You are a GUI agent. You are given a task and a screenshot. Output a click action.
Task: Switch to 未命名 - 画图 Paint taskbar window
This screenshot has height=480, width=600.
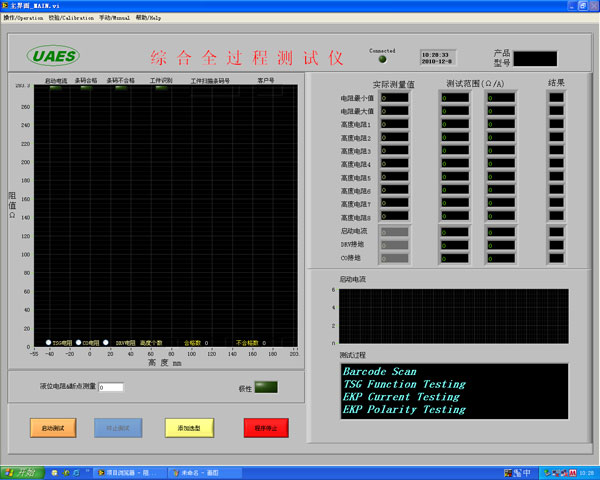[x=205, y=473]
